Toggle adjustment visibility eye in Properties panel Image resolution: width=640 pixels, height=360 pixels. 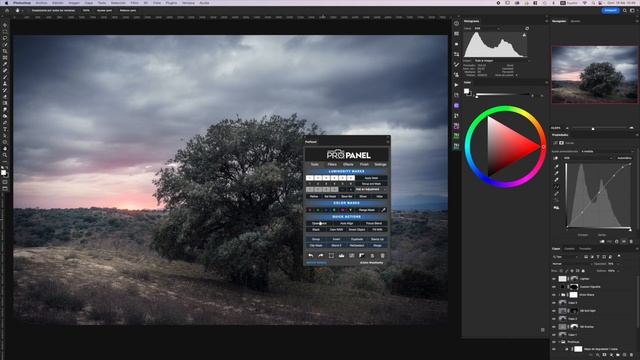pyautogui.click(x=624, y=242)
